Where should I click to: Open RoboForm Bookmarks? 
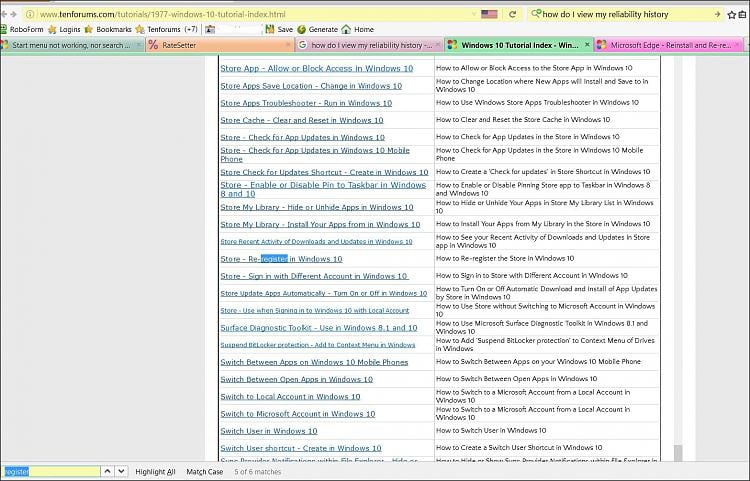[108, 29]
